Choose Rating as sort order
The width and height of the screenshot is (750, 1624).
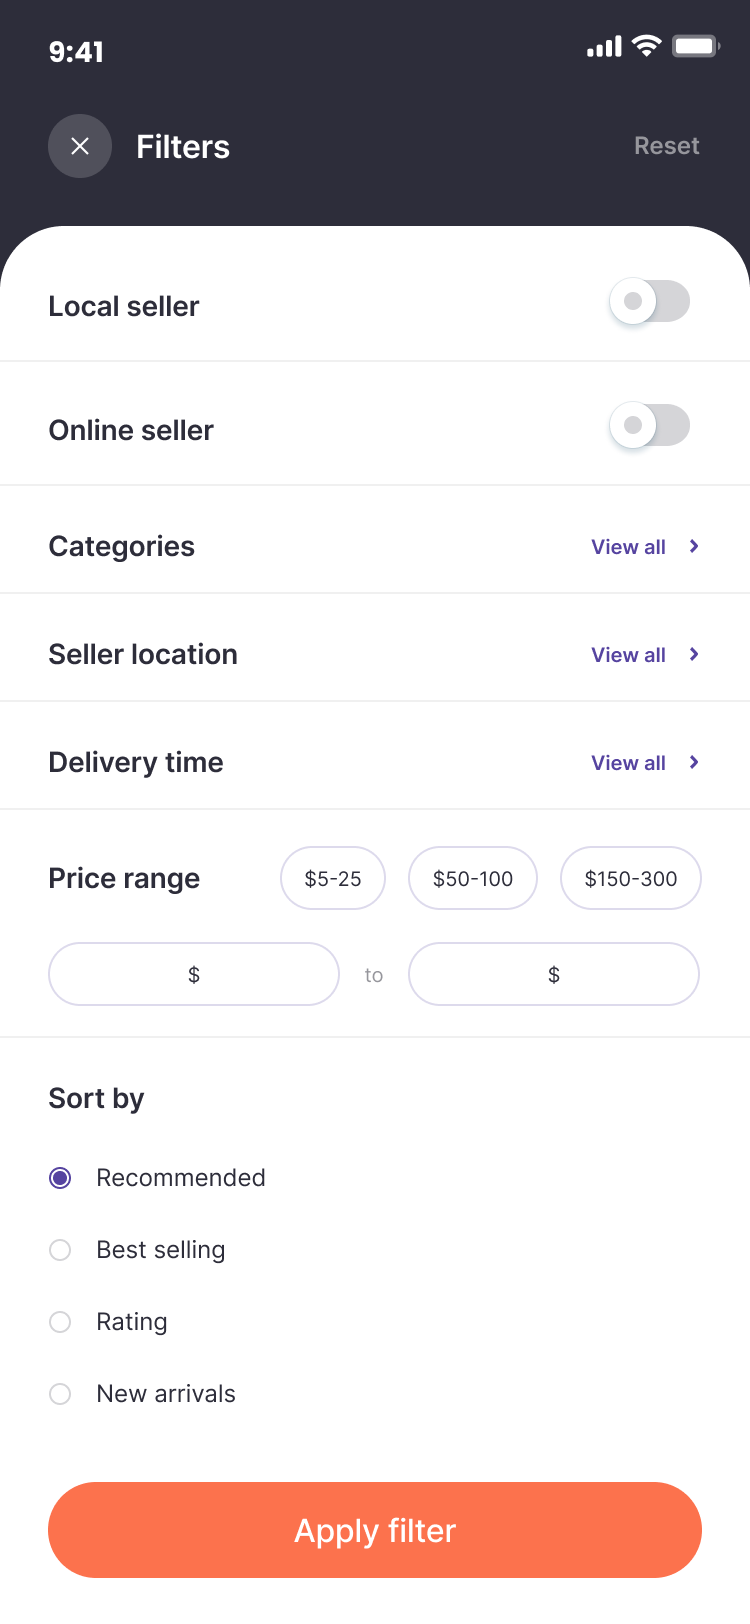click(60, 1322)
